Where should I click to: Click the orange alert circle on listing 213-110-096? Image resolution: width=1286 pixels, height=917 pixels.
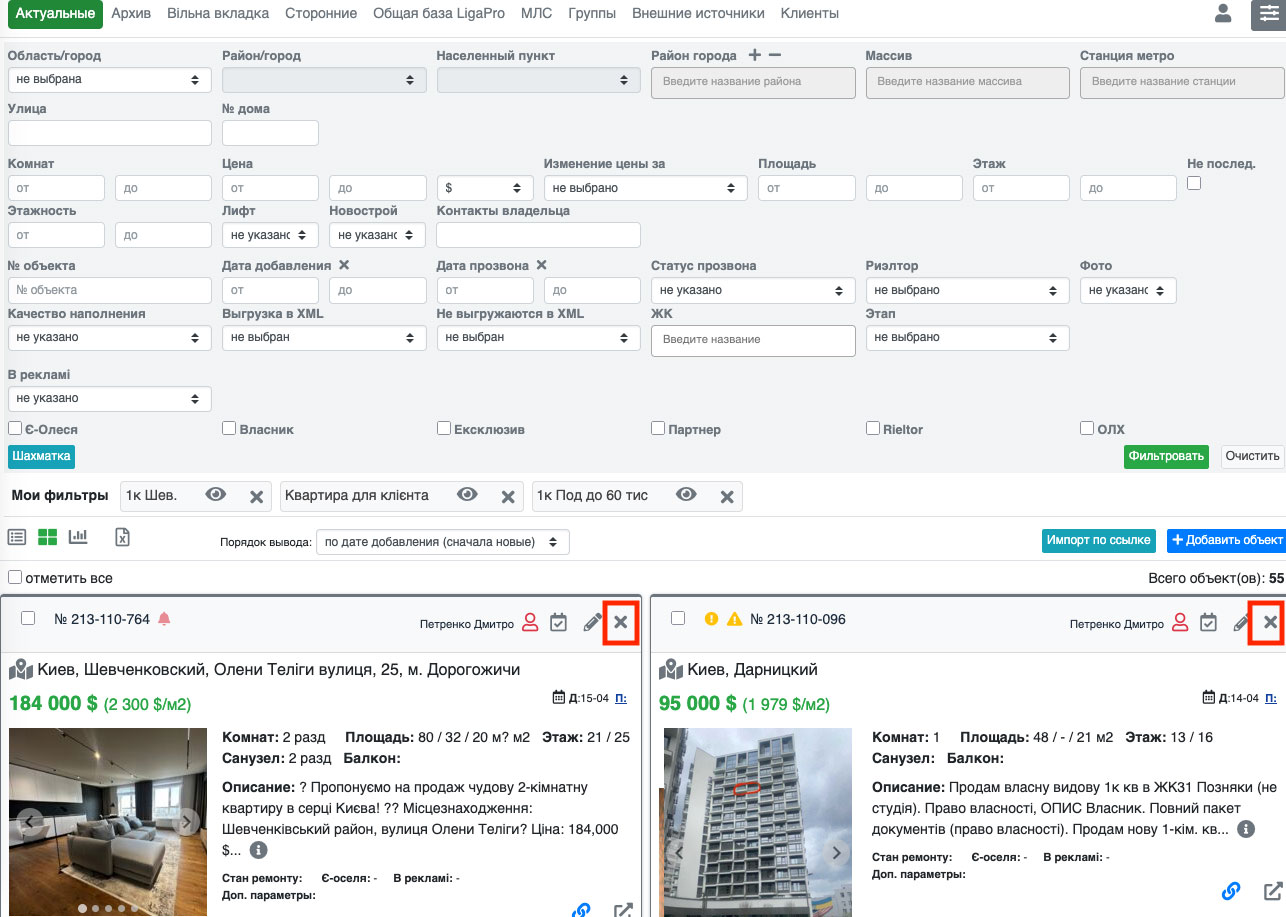[x=712, y=619]
